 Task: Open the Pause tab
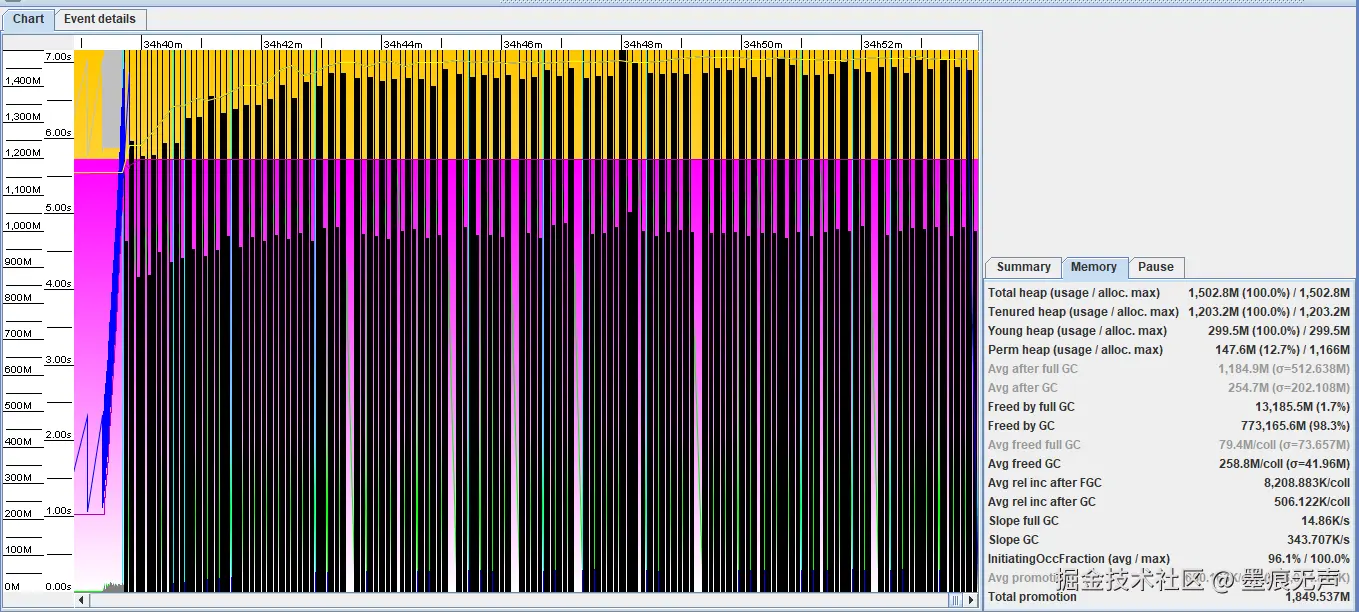[1155, 267]
